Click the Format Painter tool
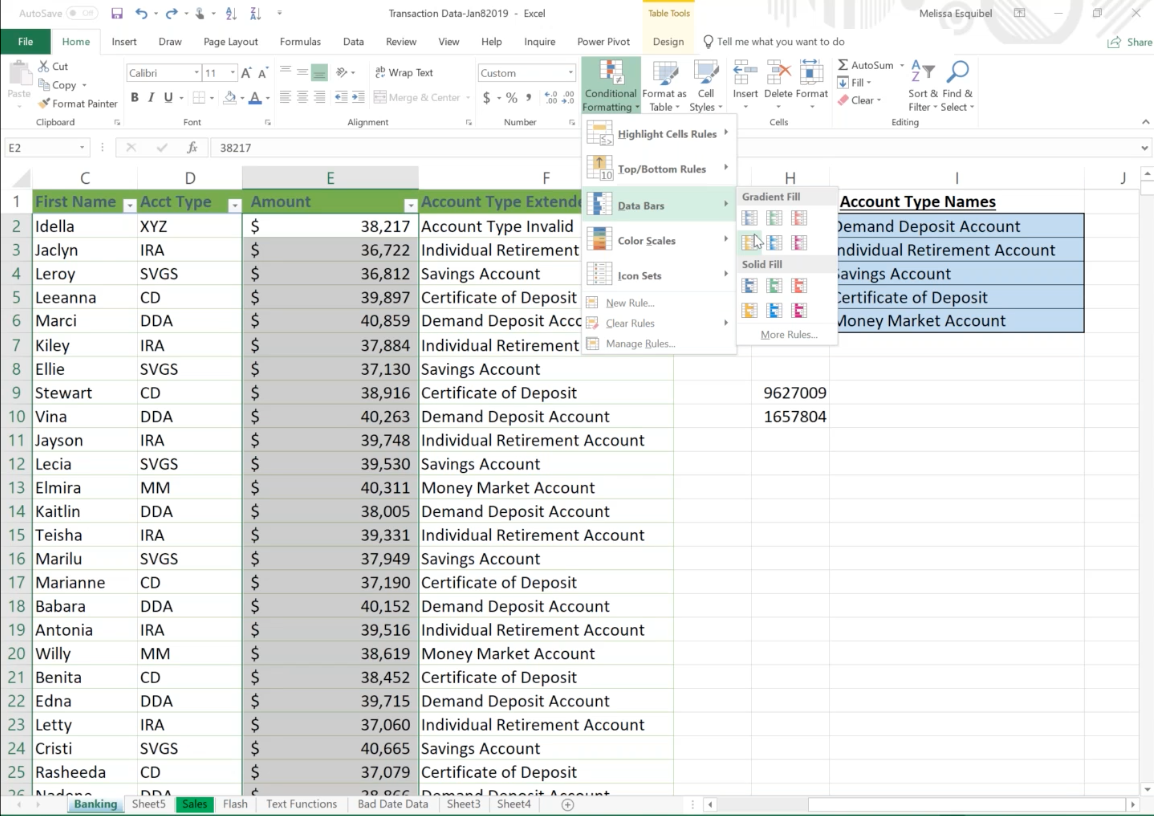1154x816 pixels. pos(77,103)
